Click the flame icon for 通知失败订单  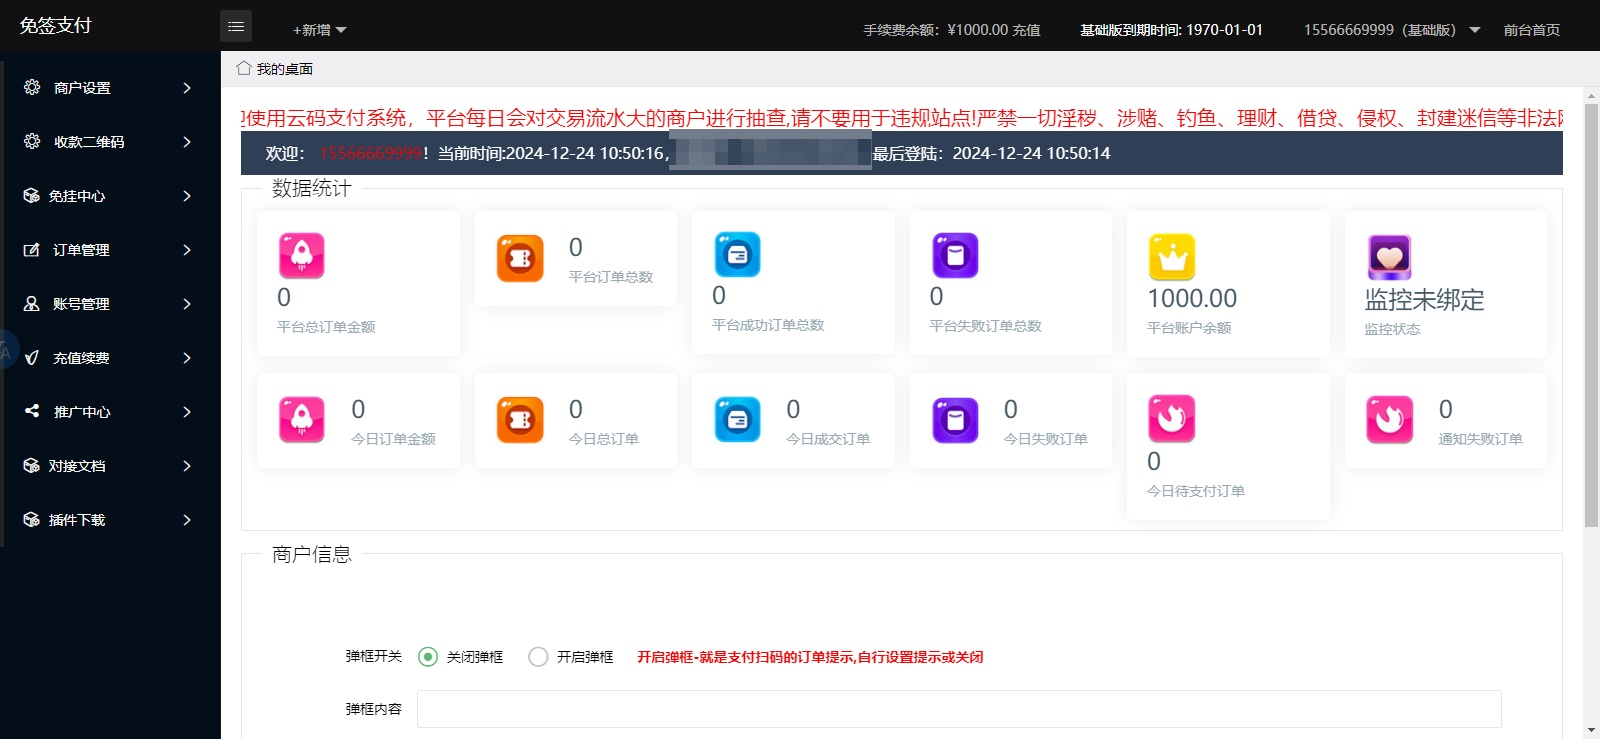(1390, 420)
